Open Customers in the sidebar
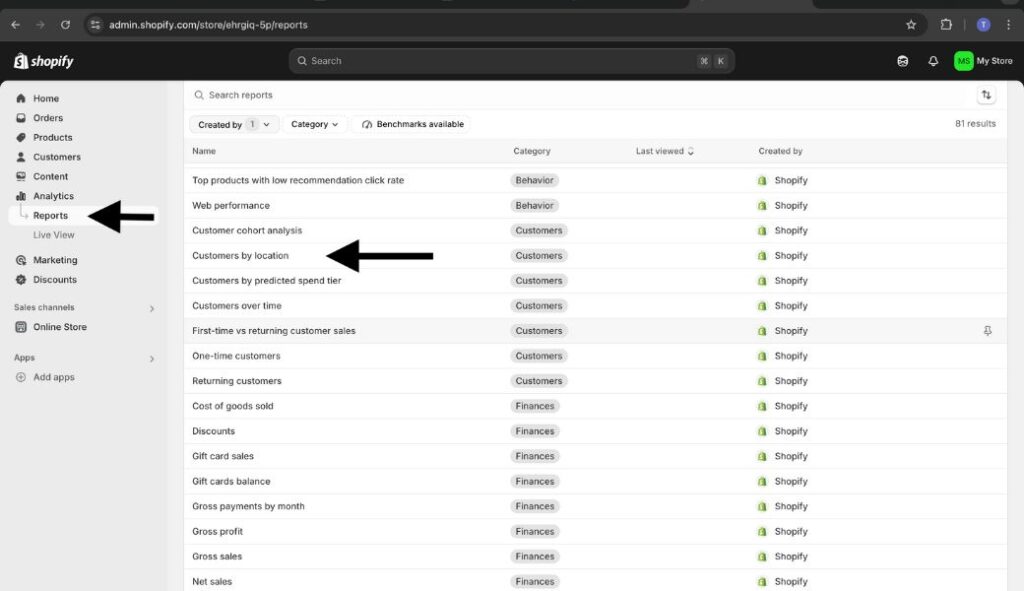This screenshot has height=591, width=1024. pyautogui.click(x=57, y=157)
